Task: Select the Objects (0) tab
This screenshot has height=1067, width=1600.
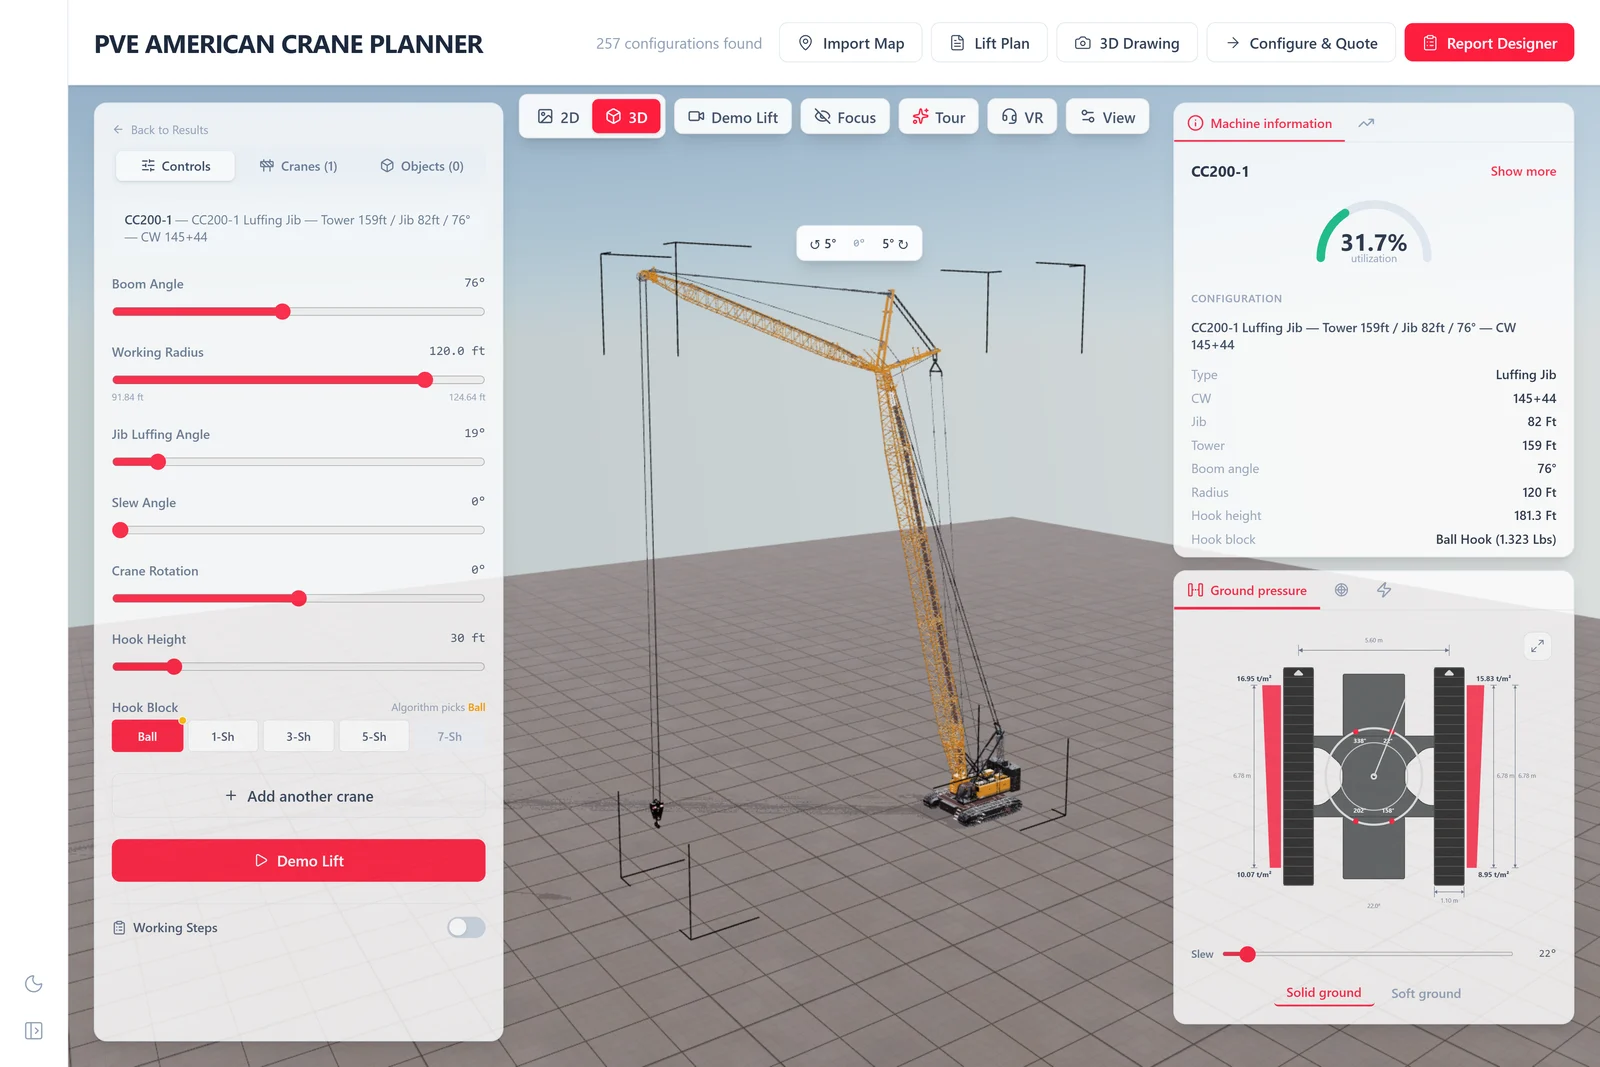Action: coord(421,166)
